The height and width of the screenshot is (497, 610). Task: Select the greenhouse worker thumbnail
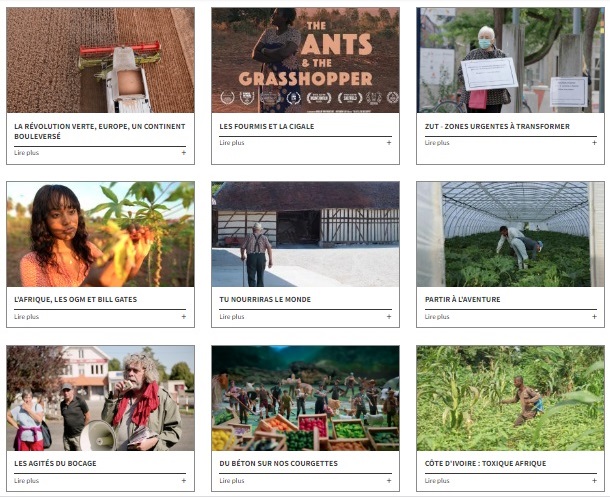click(510, 234)
